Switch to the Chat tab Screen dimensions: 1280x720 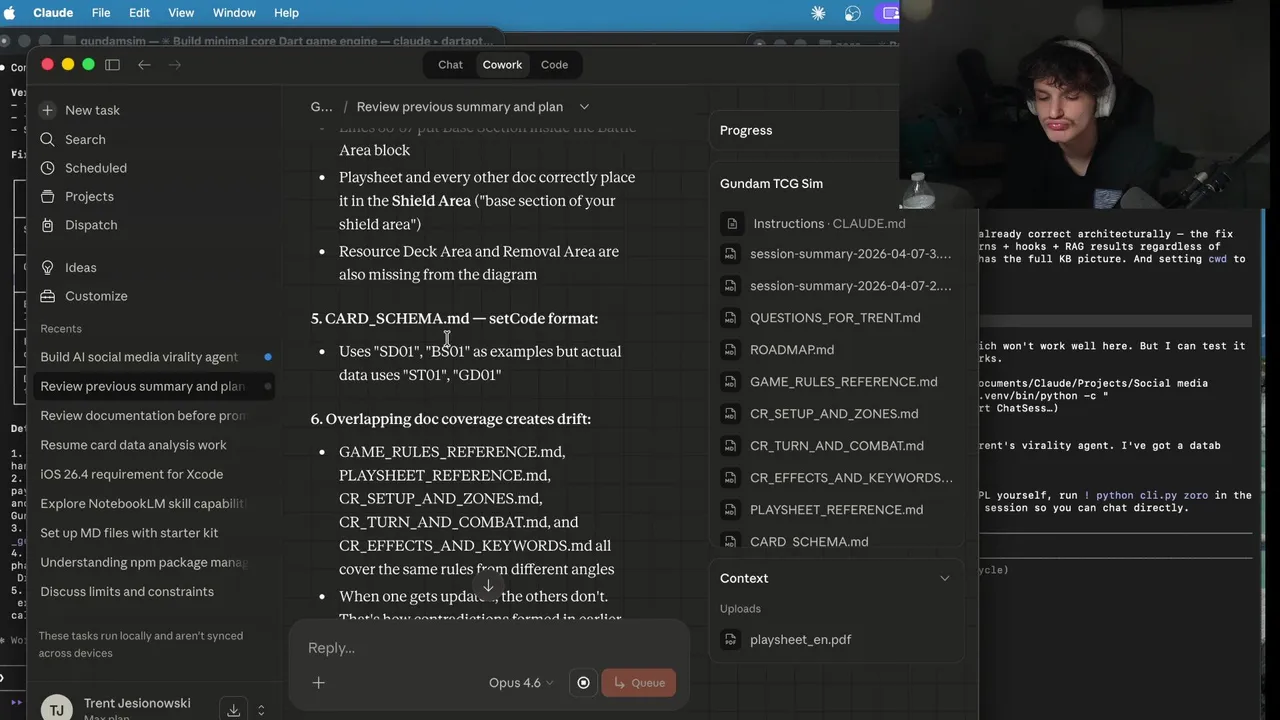tap(450, 65)
